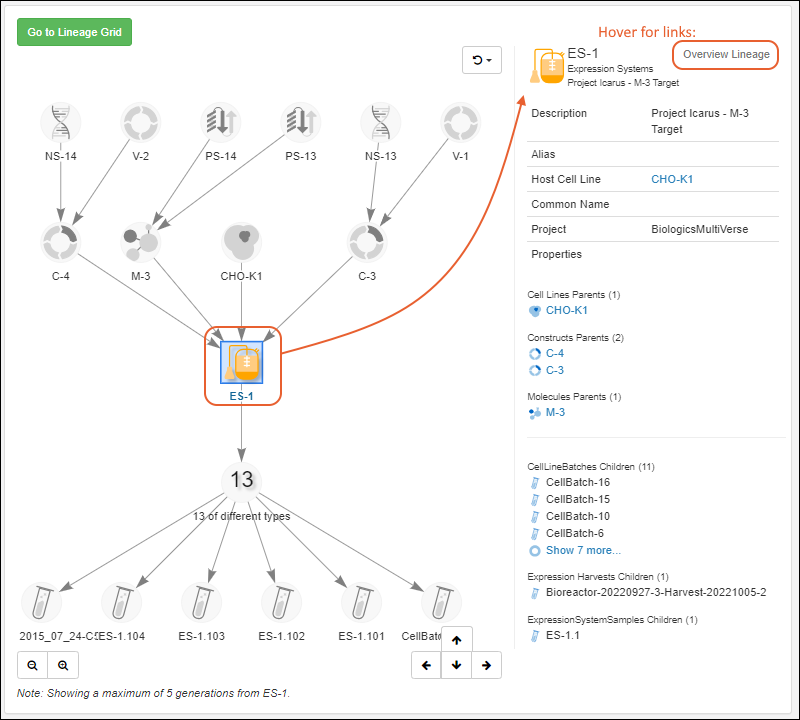Expand the 13 of different types node
Image resolution: width=800 pixels, height=720 pixels.
tap(242, 481)
